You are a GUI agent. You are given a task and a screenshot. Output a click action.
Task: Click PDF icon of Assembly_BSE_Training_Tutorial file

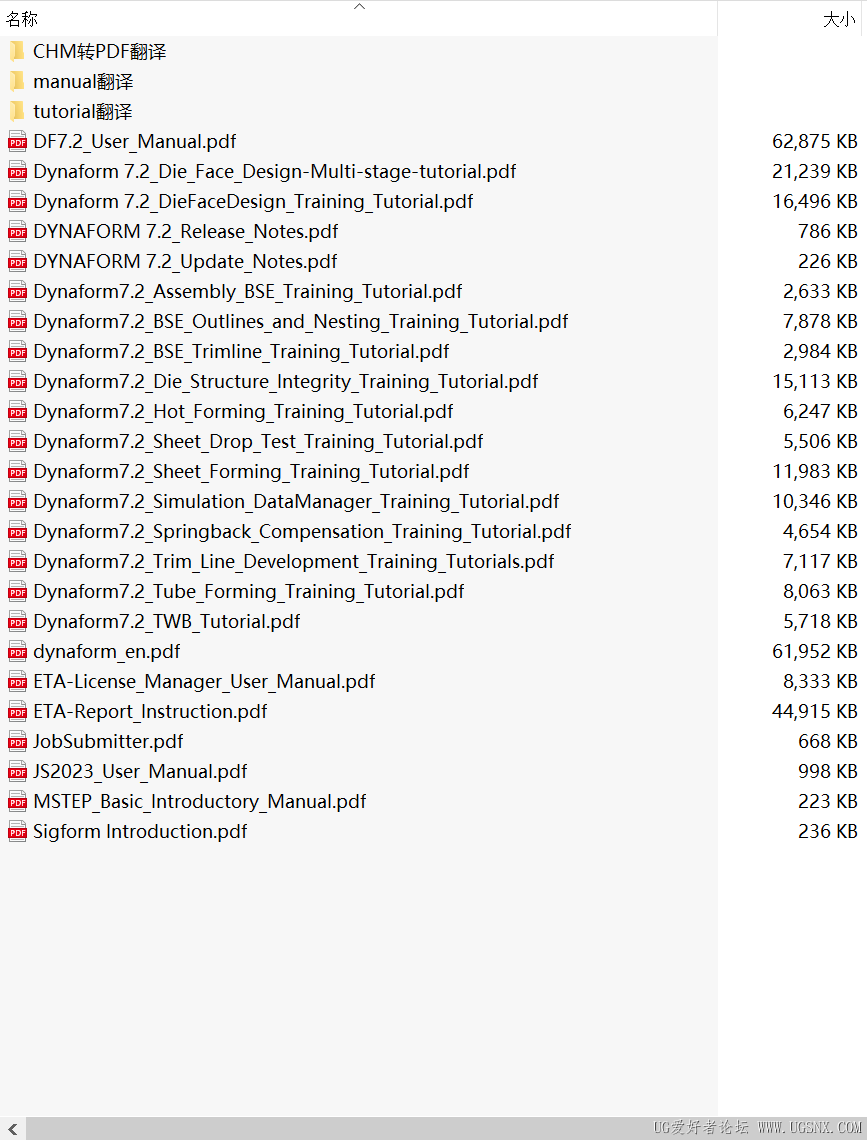coord(17,292)
